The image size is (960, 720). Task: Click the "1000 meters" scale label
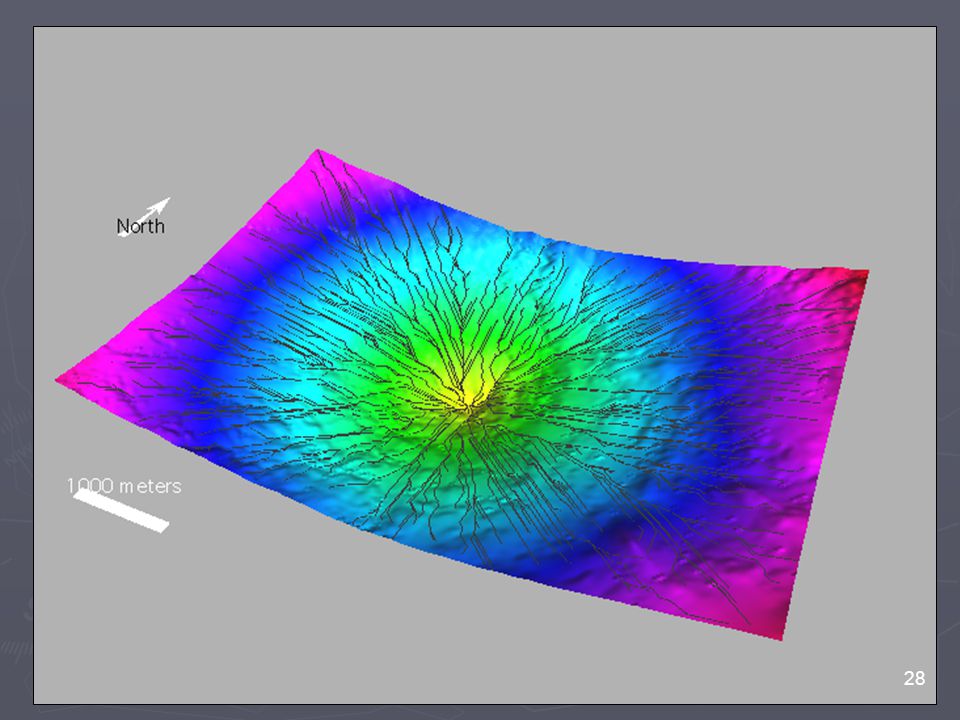click(124, 486)
